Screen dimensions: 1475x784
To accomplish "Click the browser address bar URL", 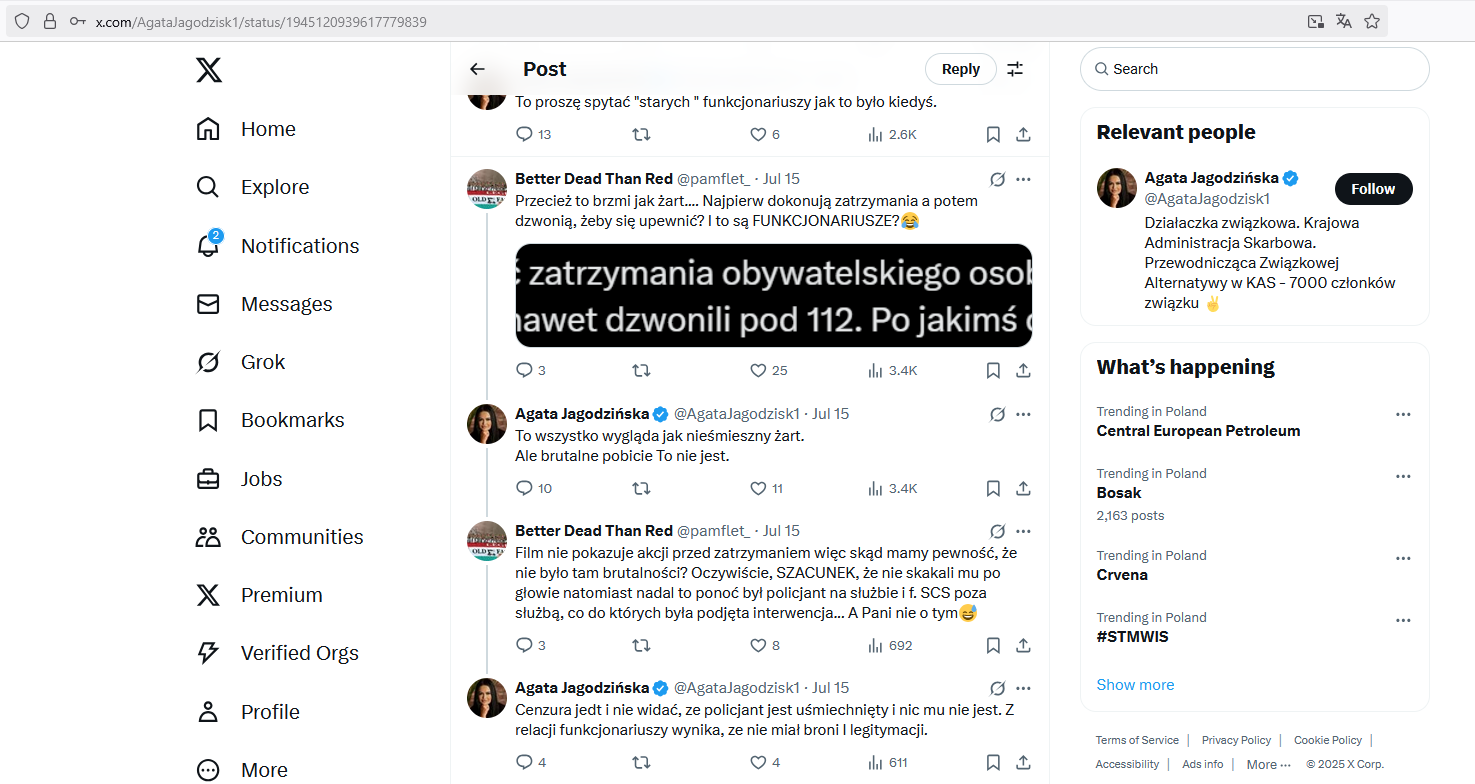I will [x=261, y=21].
